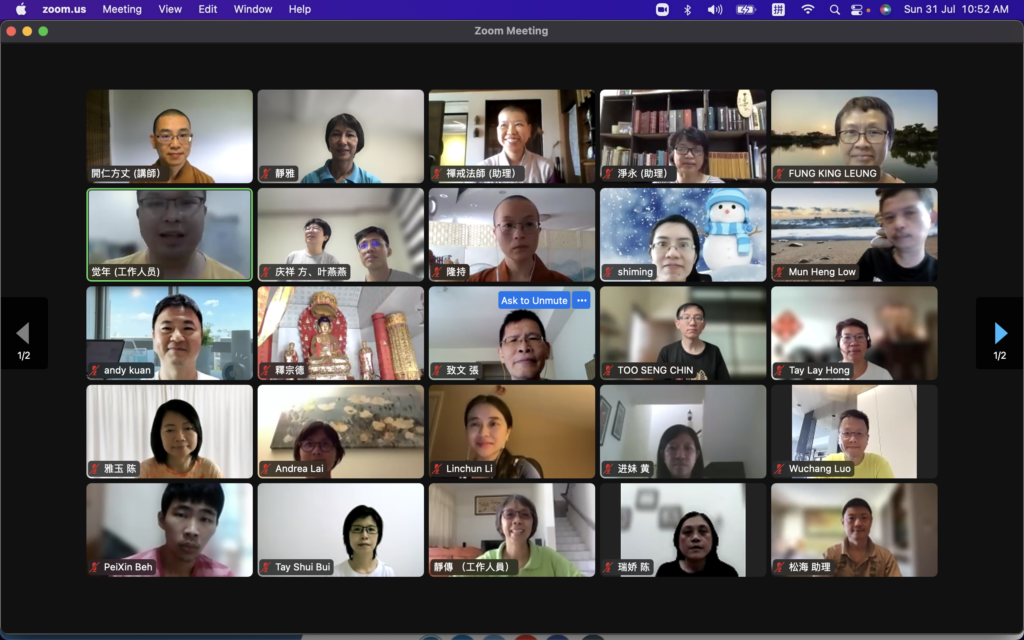
Task: Click muted mic icon on FUNG KING LEUNG
Action: (780, 174)
